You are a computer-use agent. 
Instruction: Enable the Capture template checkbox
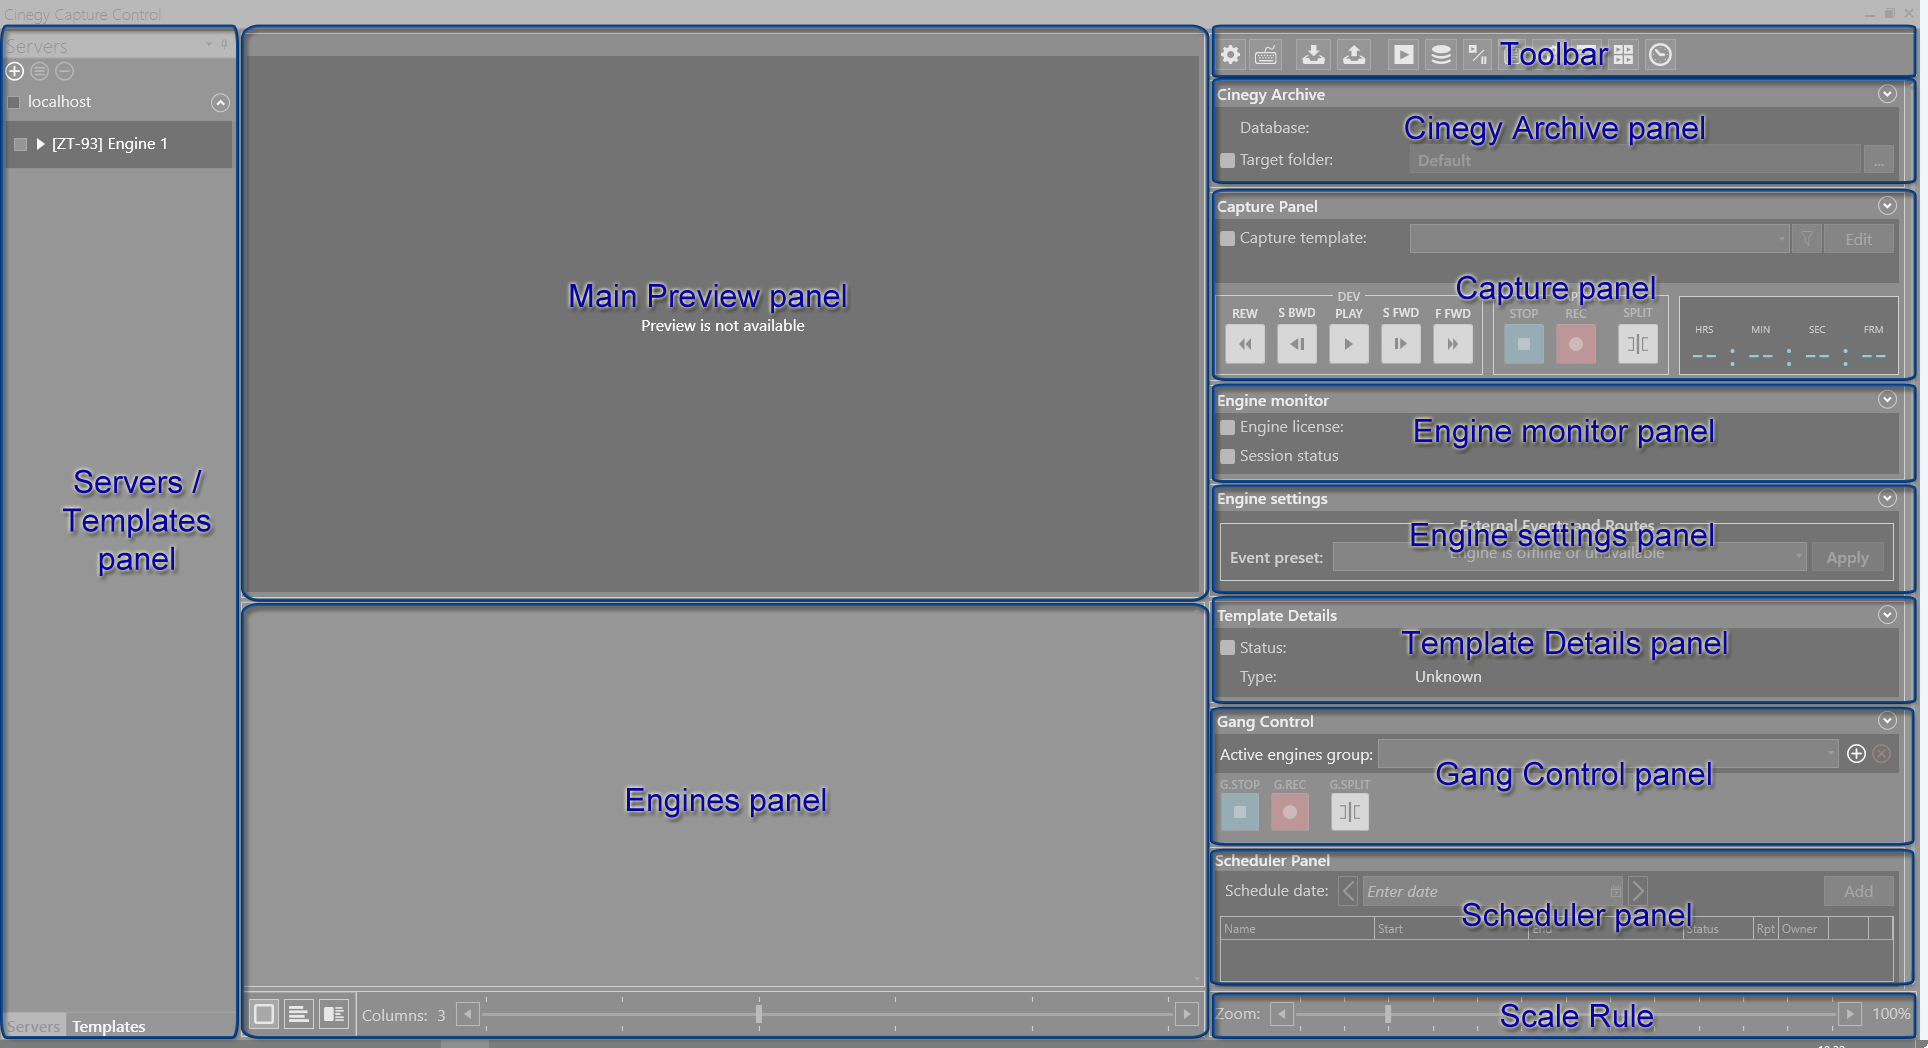[1227, 238]
